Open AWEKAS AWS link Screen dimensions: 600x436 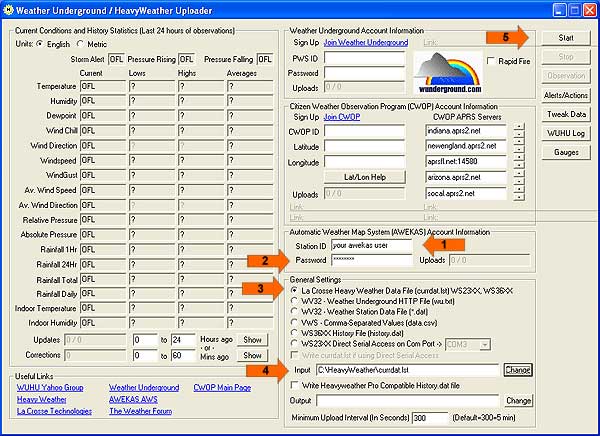(x=133, y=399)
